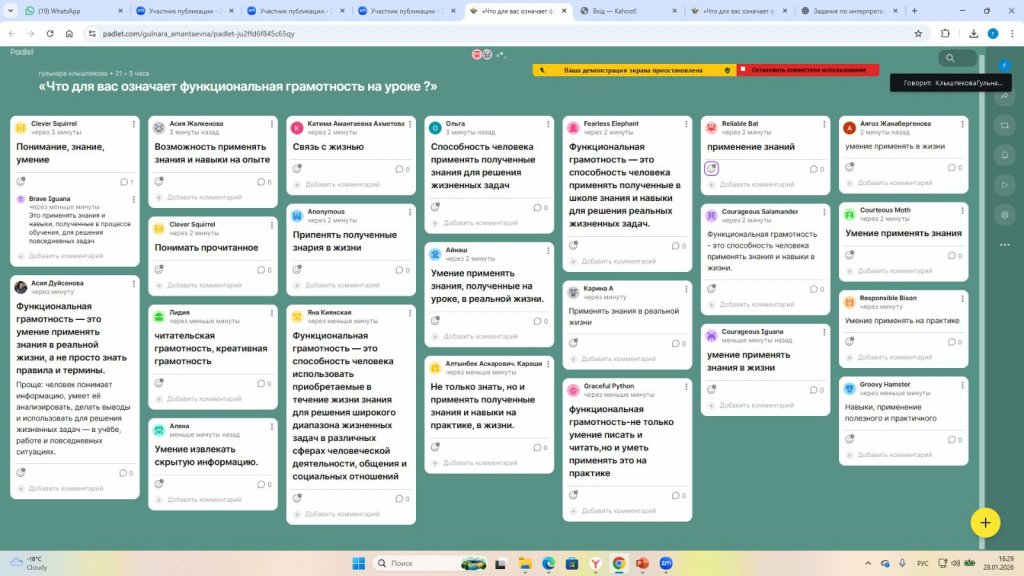
Task: Click the share arrow icon in the right sidebar
Action: [x=1005, y=95]
